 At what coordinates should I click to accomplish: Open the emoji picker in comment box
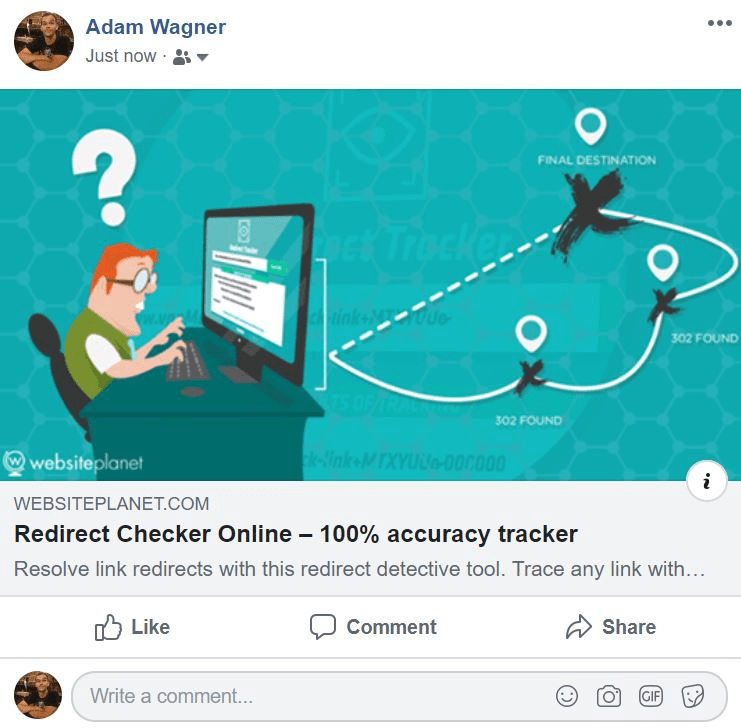click(567, 696)
